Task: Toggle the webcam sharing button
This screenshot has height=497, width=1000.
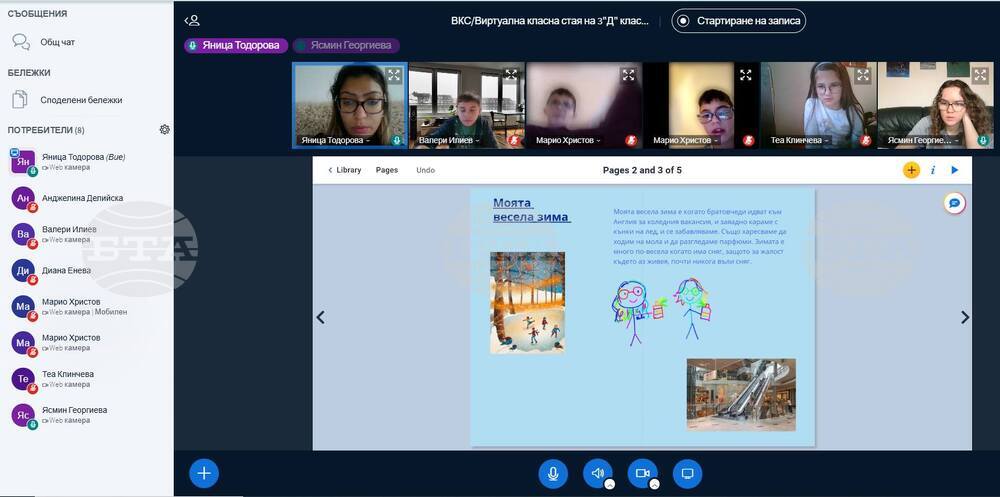Action: point(642,473)
